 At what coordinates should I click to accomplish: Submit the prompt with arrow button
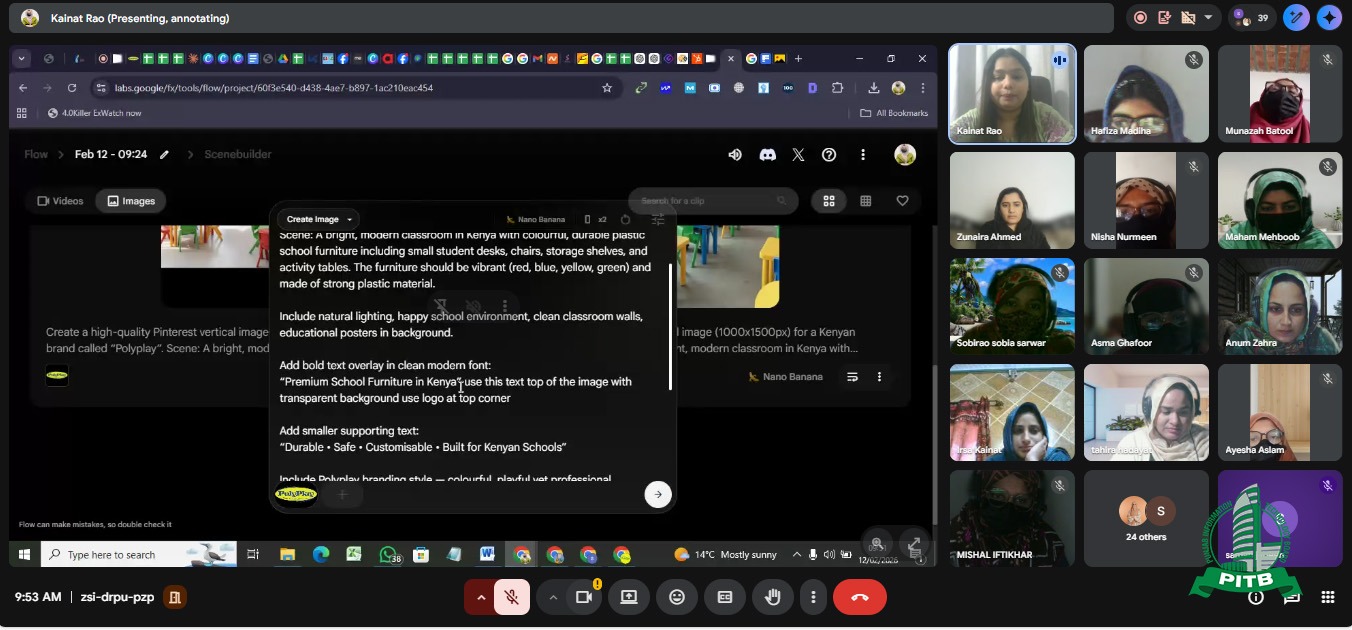point(657,494)
